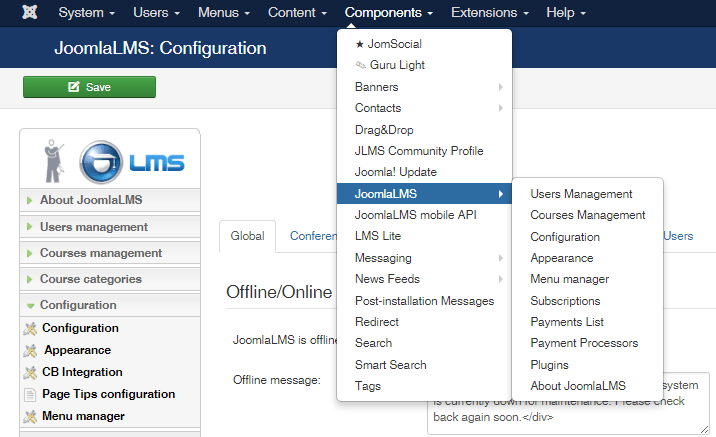The image size is (716, 437).
Task: Click the tools icon beside Menu manager sidebar item
Action: (x=30, y=416)
